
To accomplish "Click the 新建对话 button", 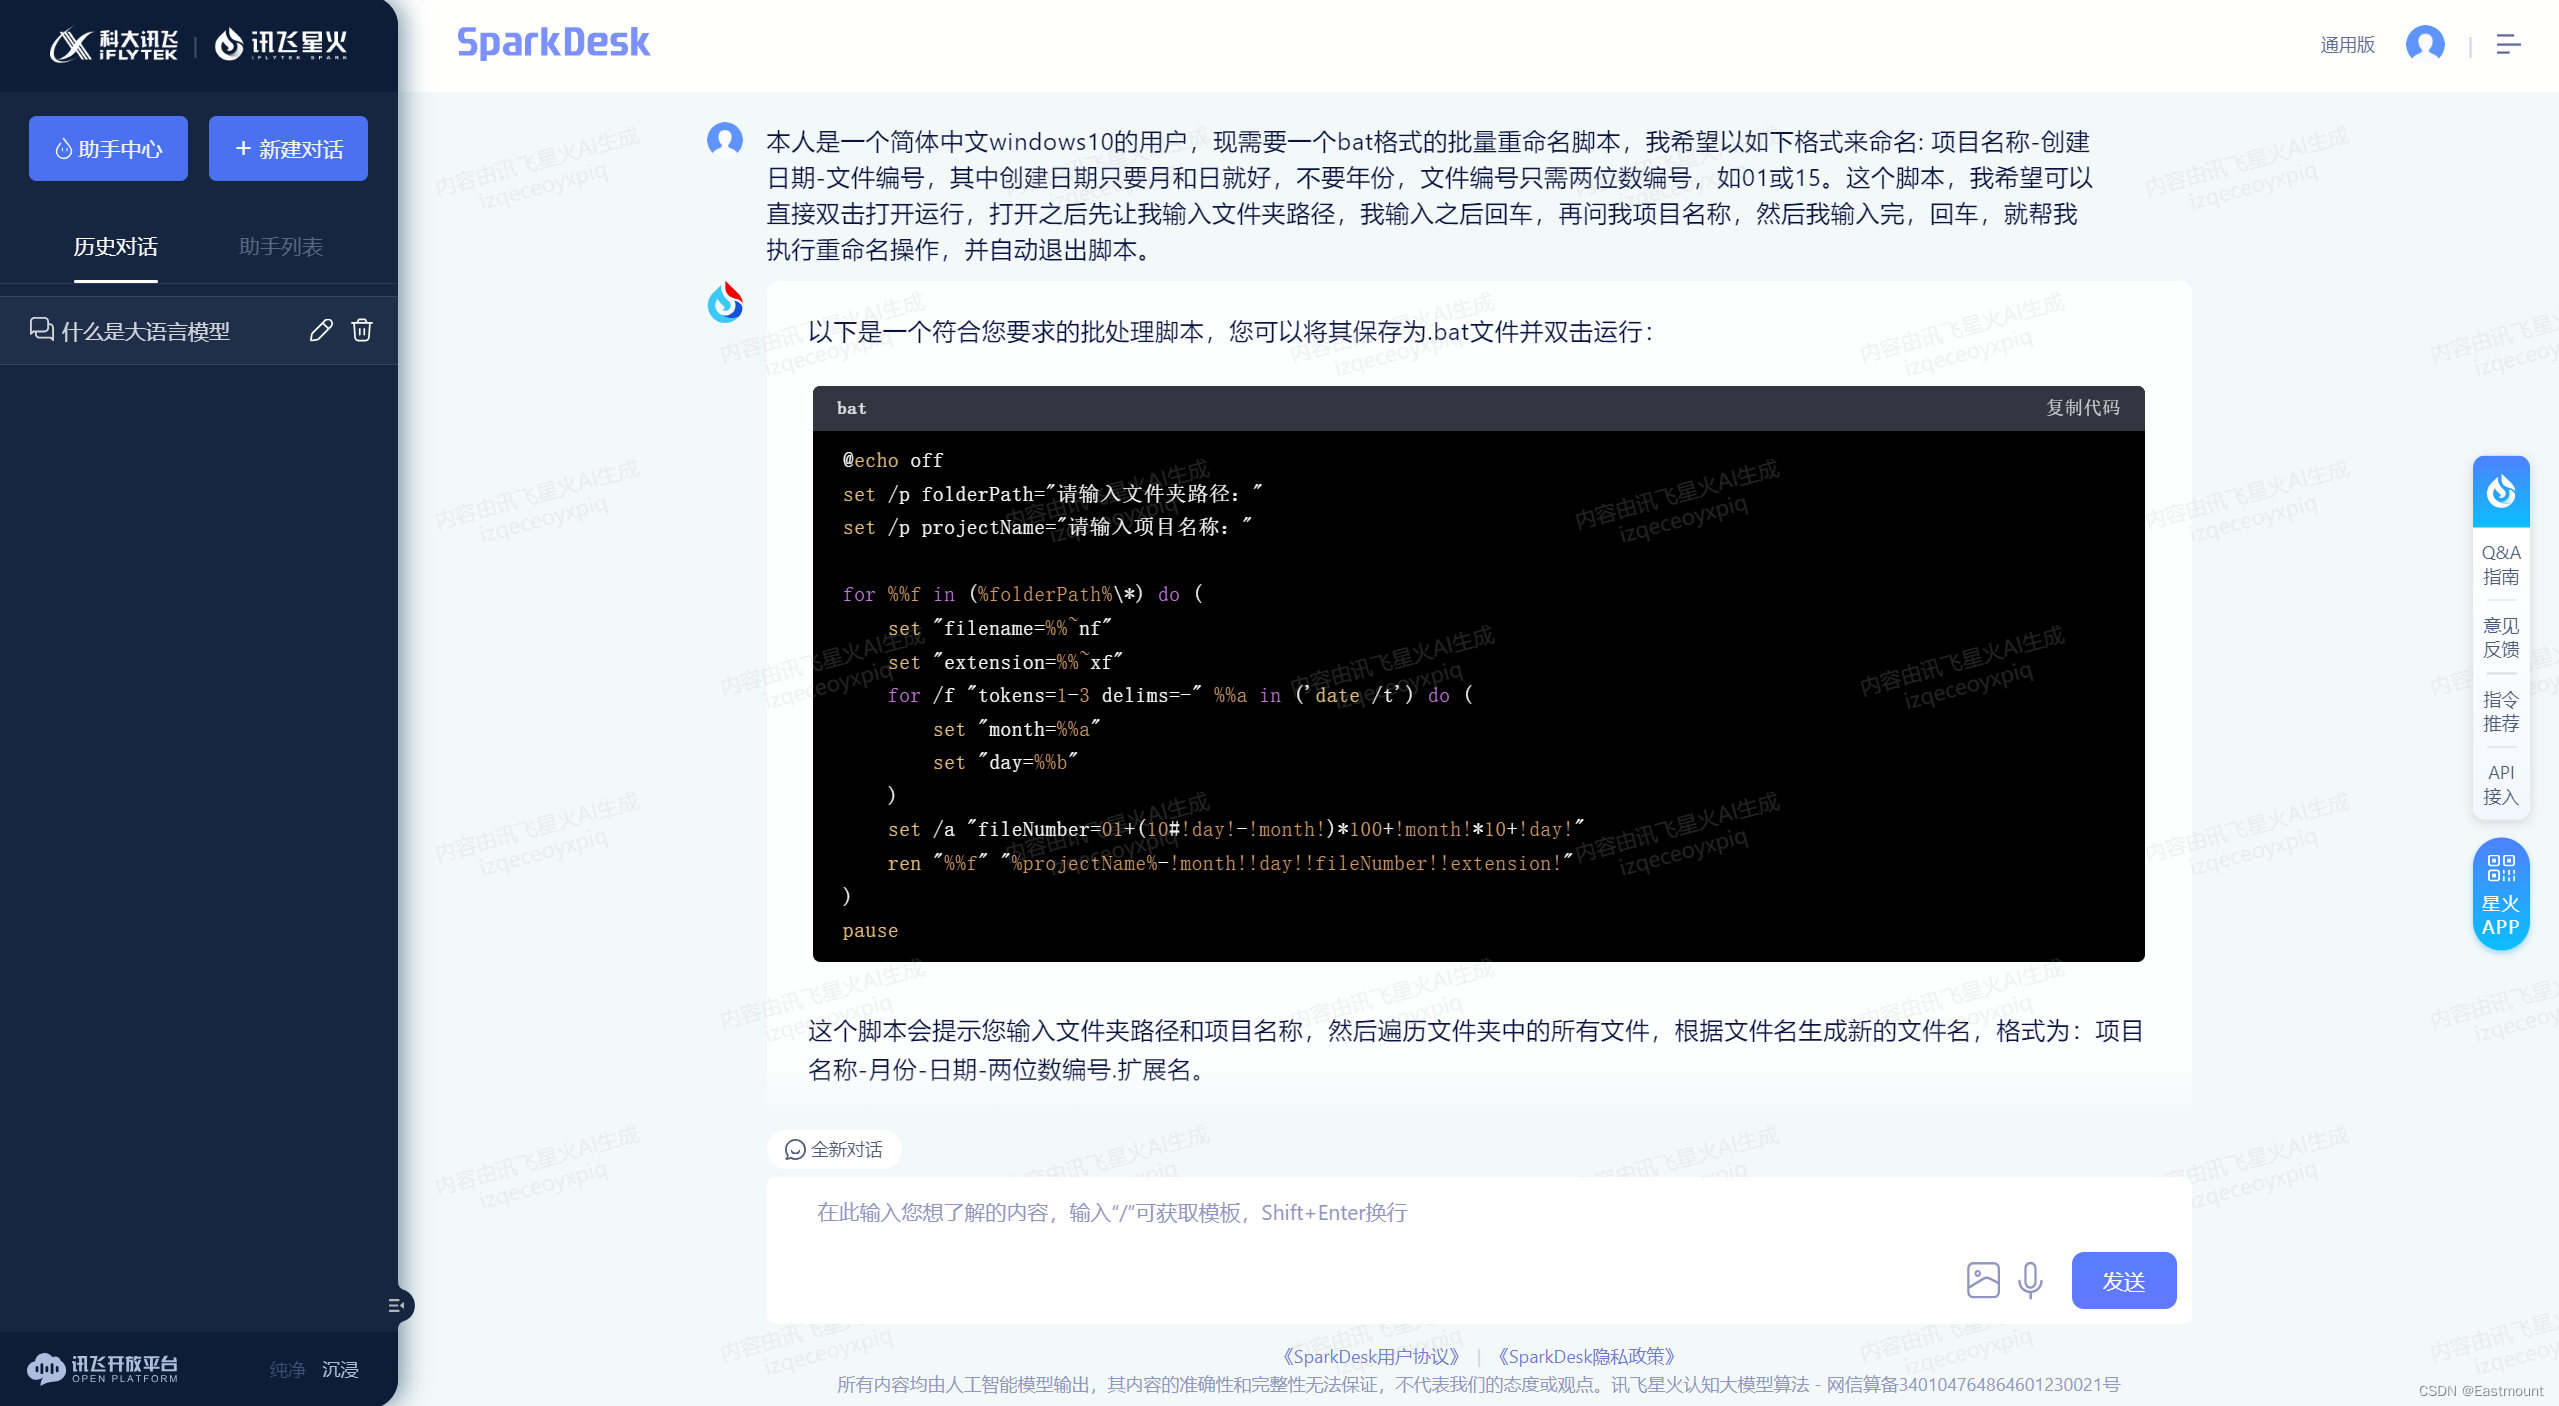I will (x=288, y=149).
